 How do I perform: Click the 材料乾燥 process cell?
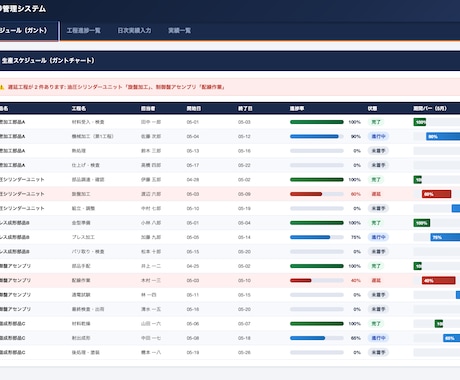click(81, 324)
